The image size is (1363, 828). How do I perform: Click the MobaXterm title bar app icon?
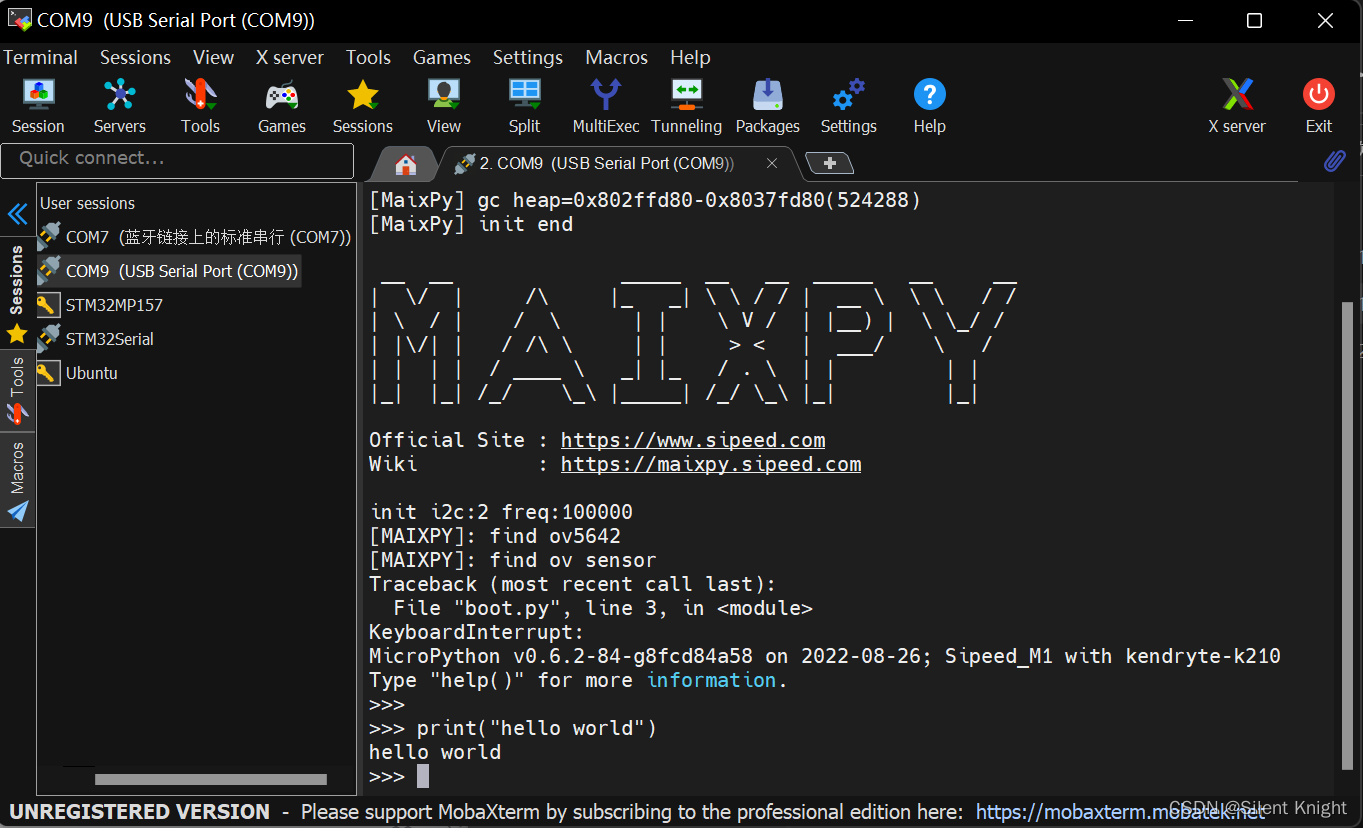(19, 19)
